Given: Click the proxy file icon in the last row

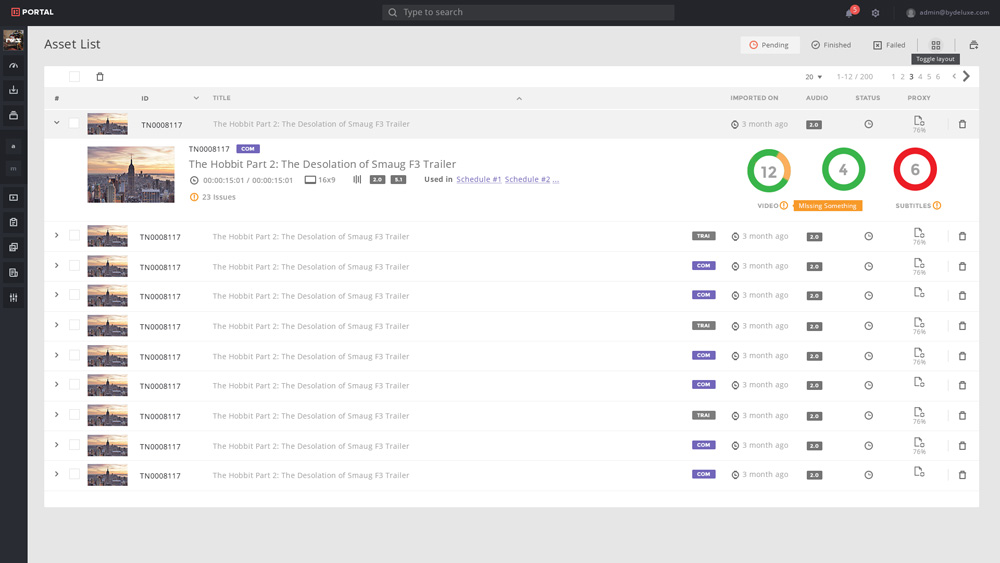Looking at the screenshot, I should [x=919, y=471].
